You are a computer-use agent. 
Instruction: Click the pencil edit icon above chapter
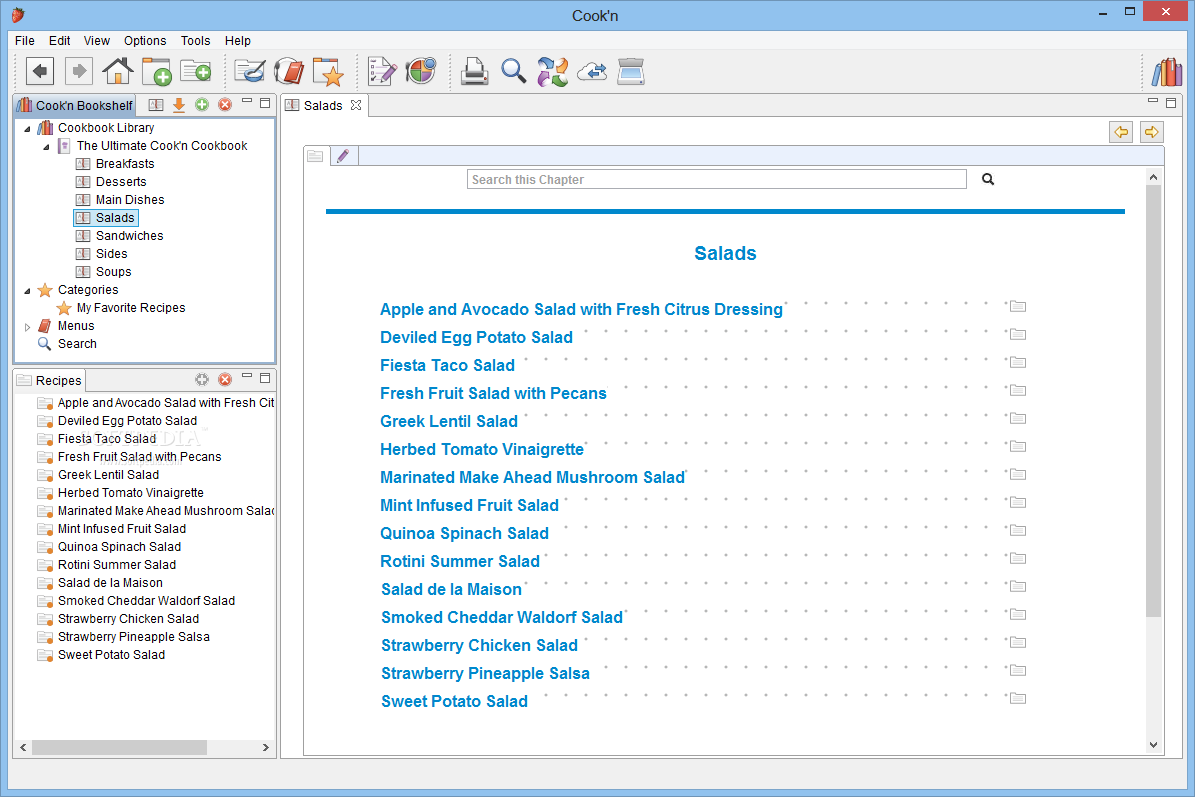pyautogui.click(x=343, y=156)
